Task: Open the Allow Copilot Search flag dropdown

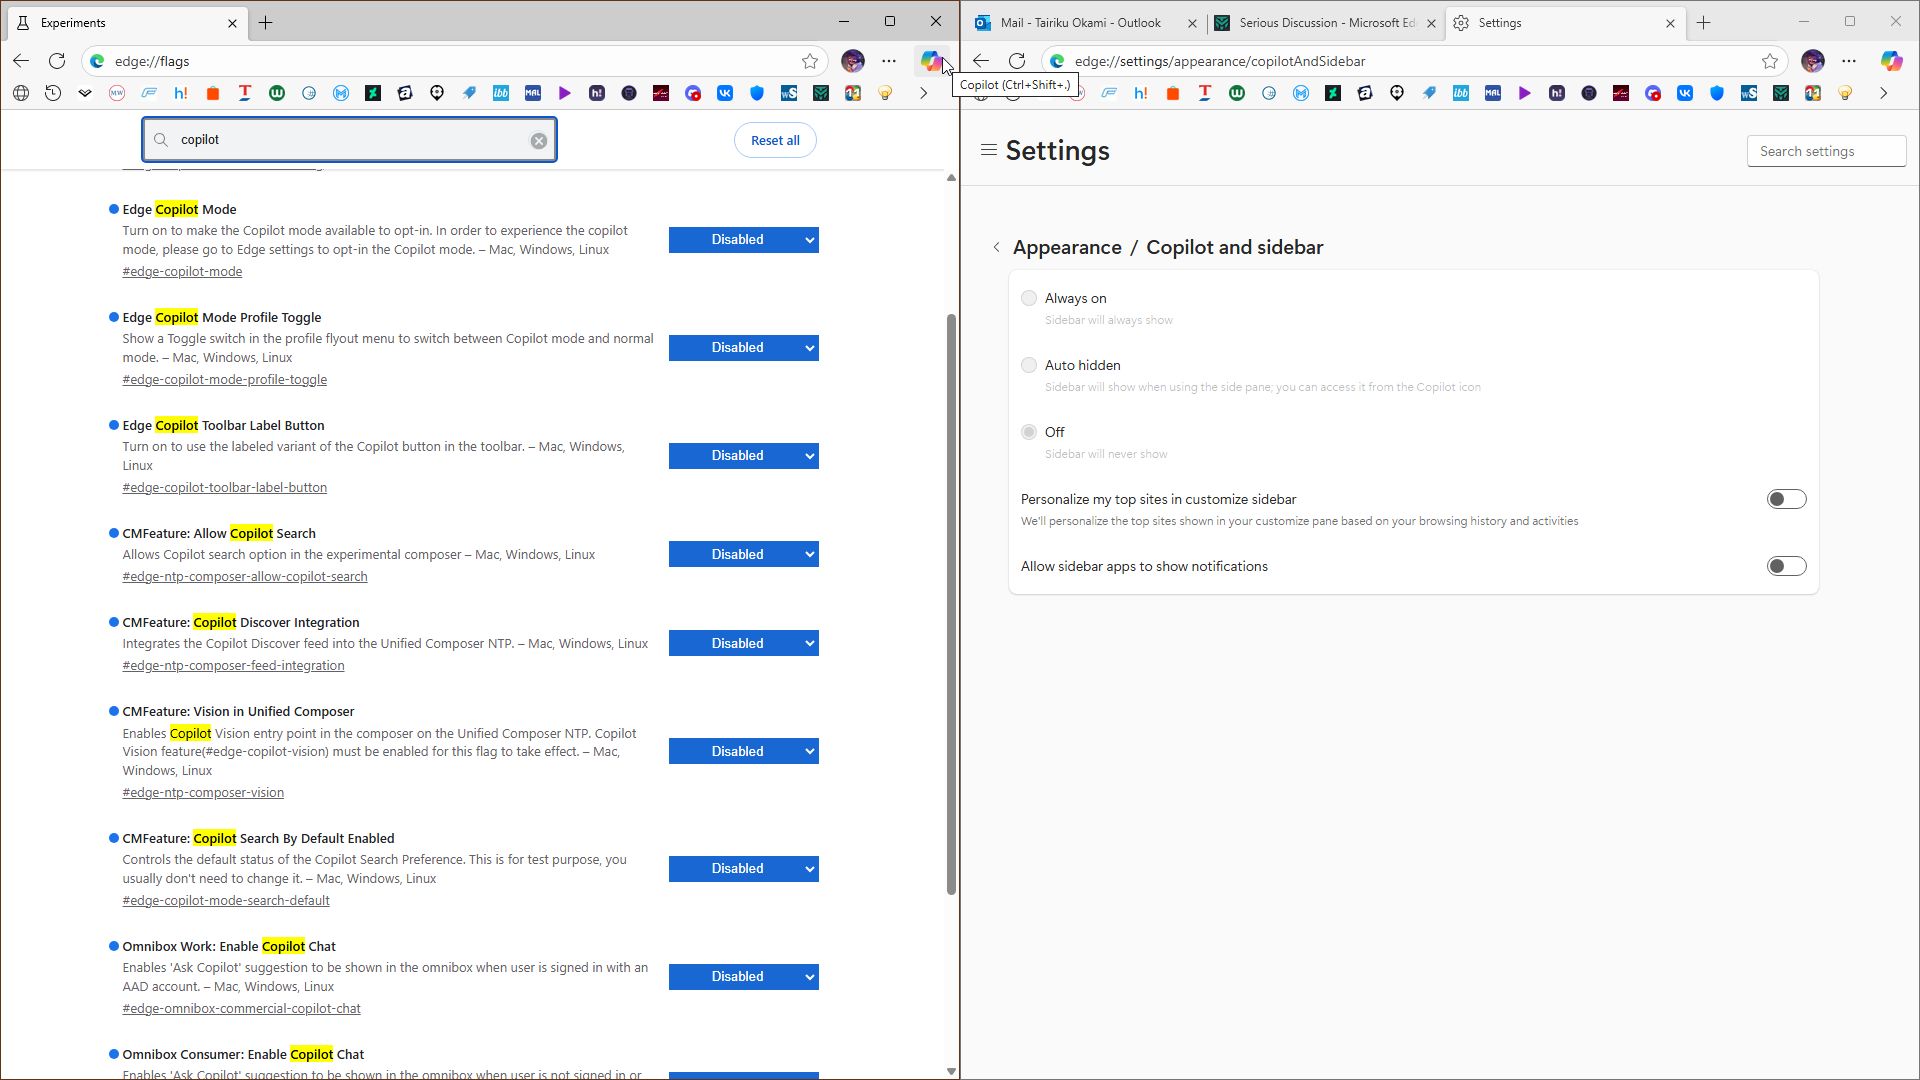Action: pyautogui.click(x=744, y=554)
